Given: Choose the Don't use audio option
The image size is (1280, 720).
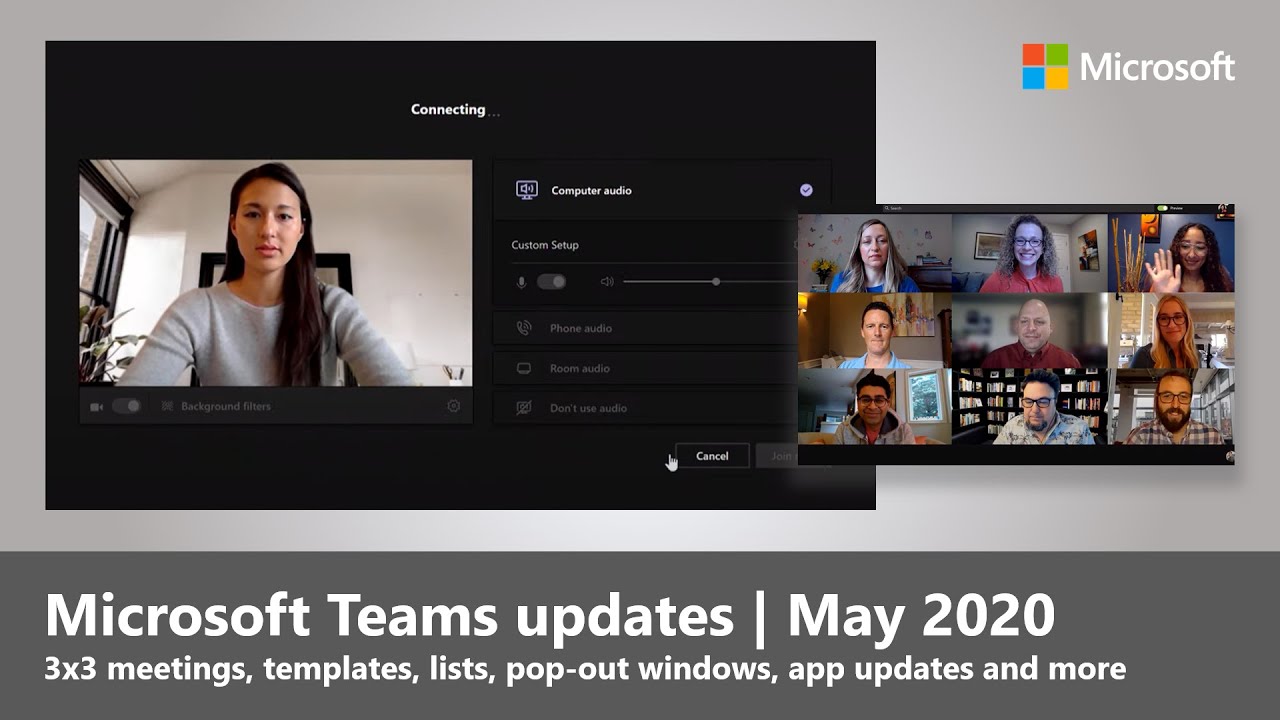Looking at the screenshot, I should 645,408.
